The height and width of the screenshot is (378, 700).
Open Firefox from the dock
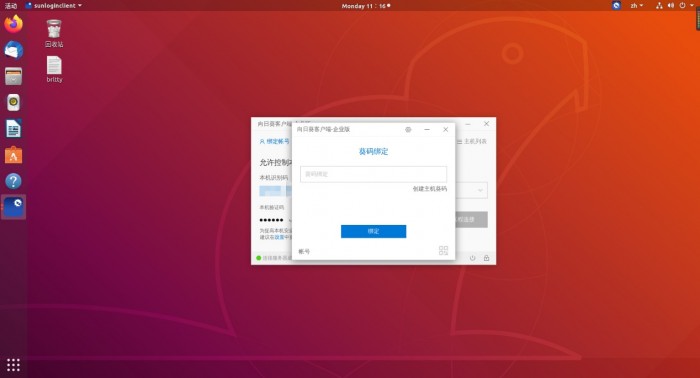point(13,24)
